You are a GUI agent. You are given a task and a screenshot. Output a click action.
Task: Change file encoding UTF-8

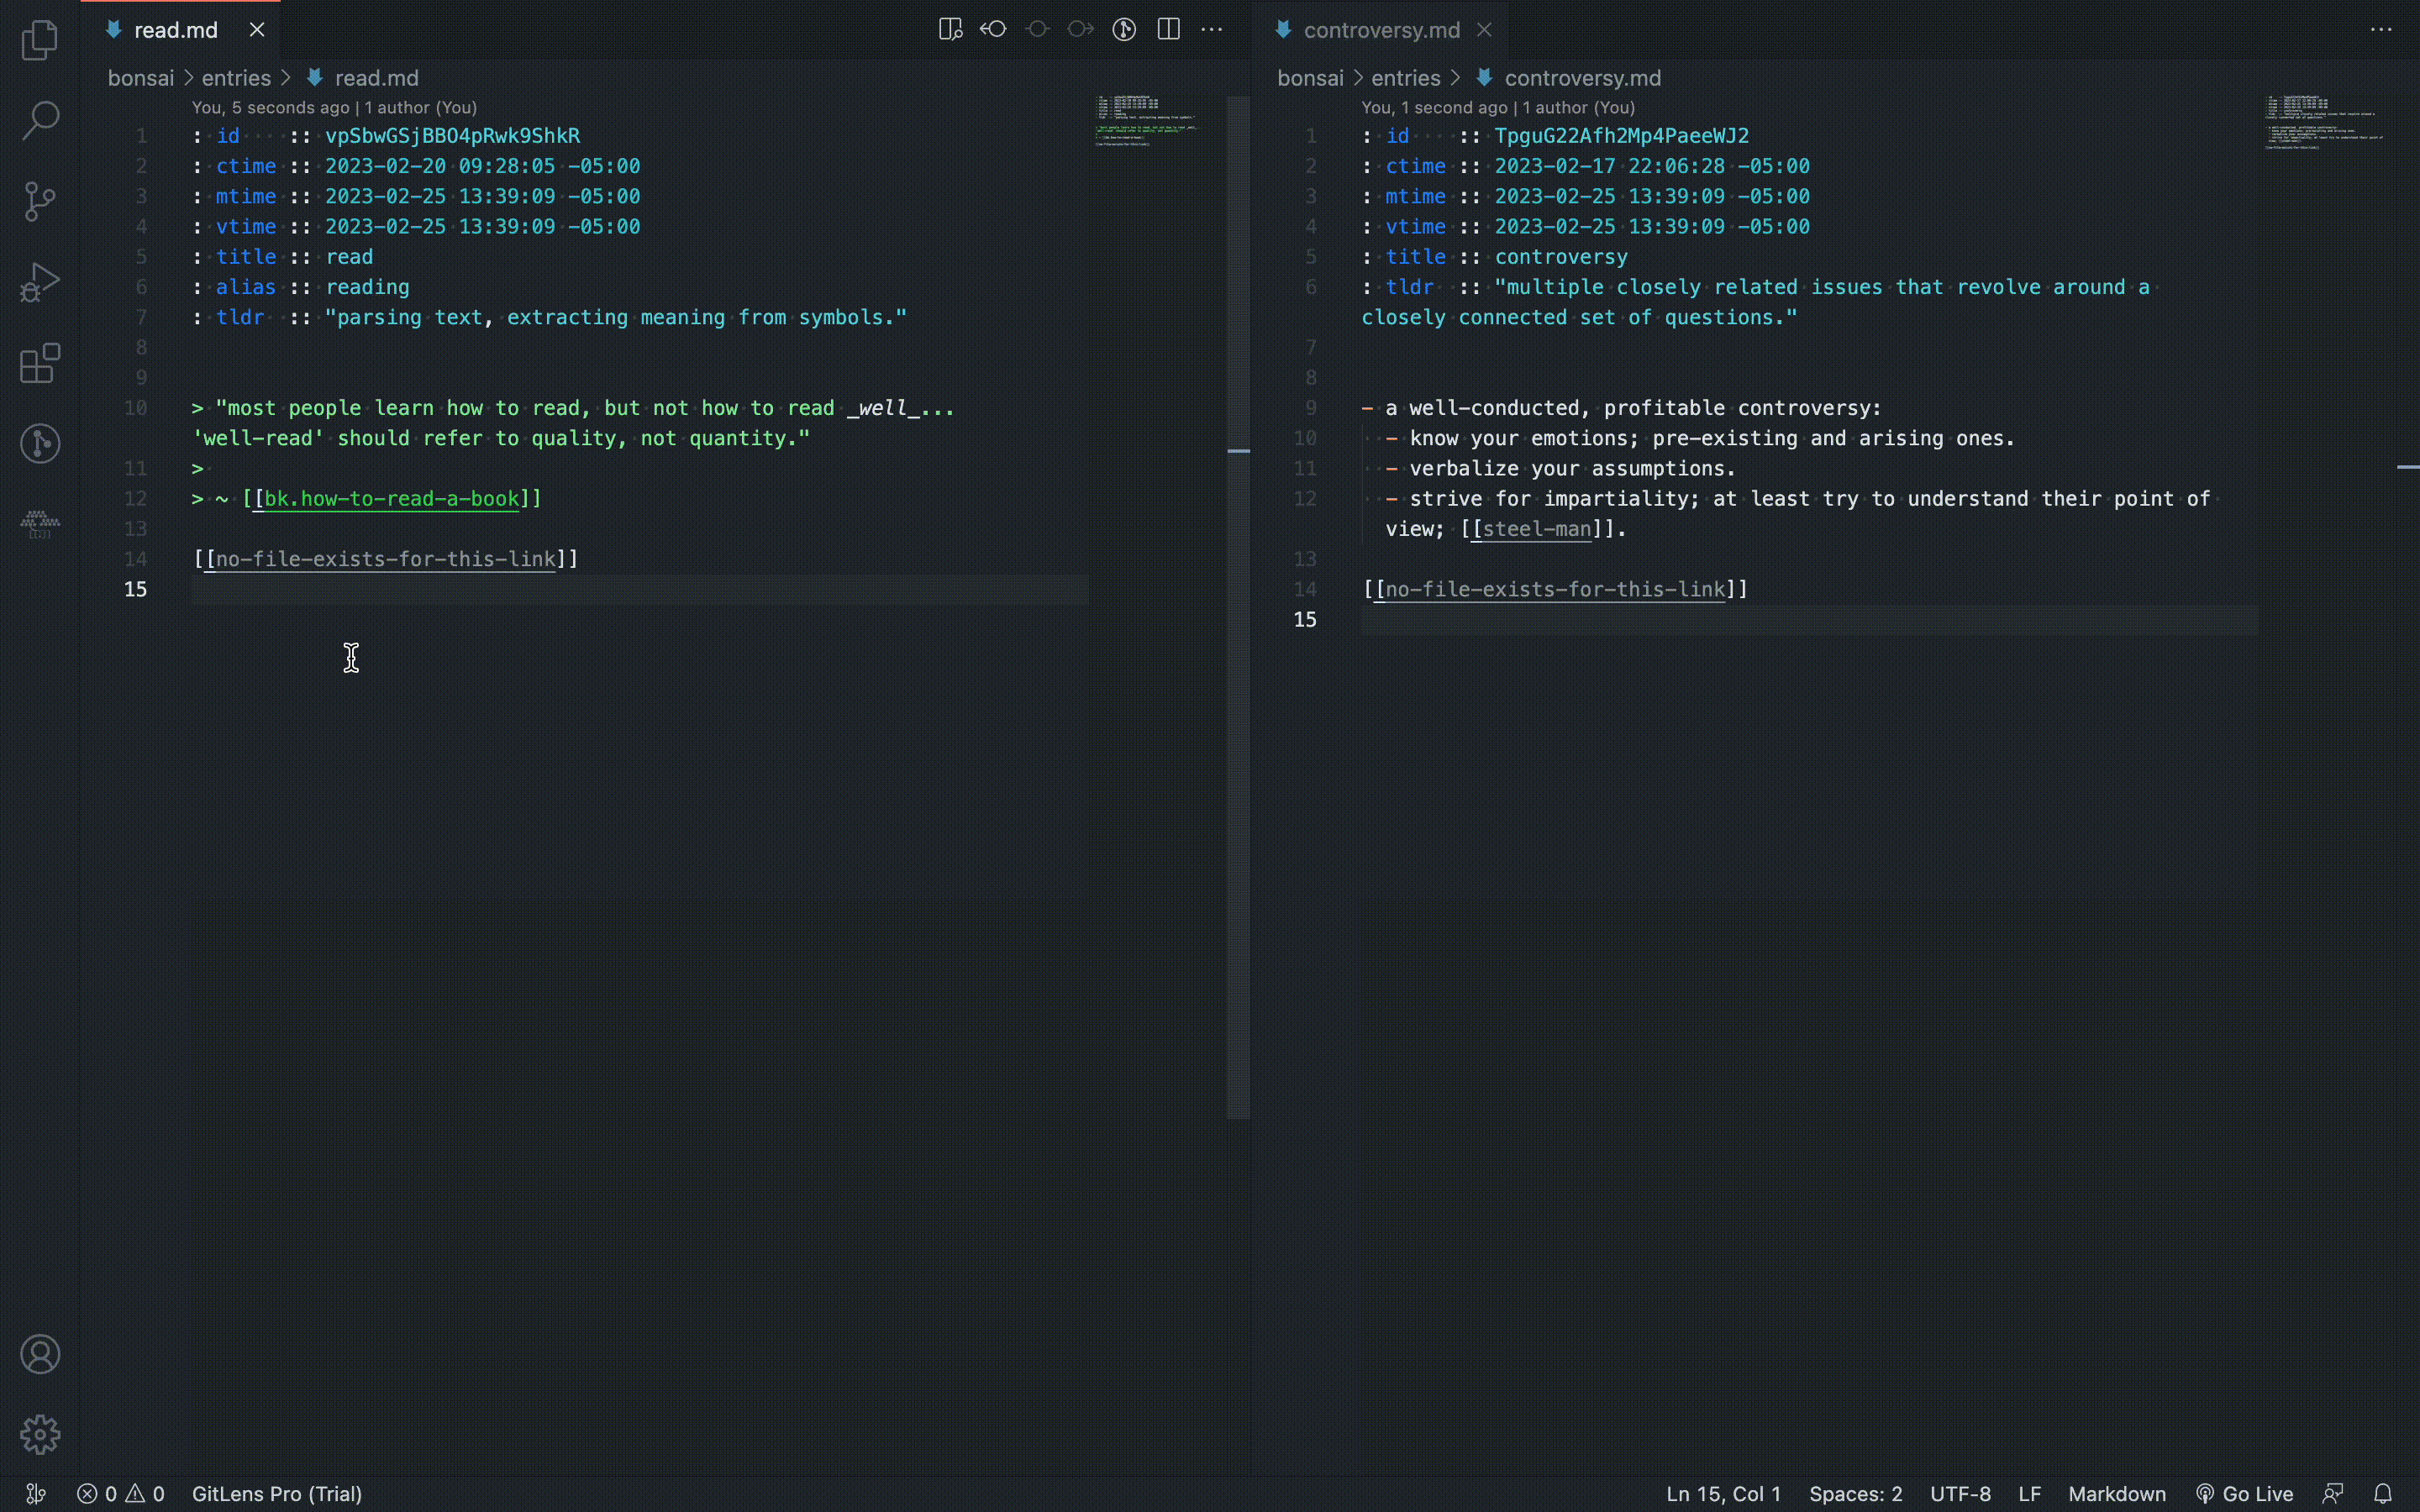click(1960, 1494)
